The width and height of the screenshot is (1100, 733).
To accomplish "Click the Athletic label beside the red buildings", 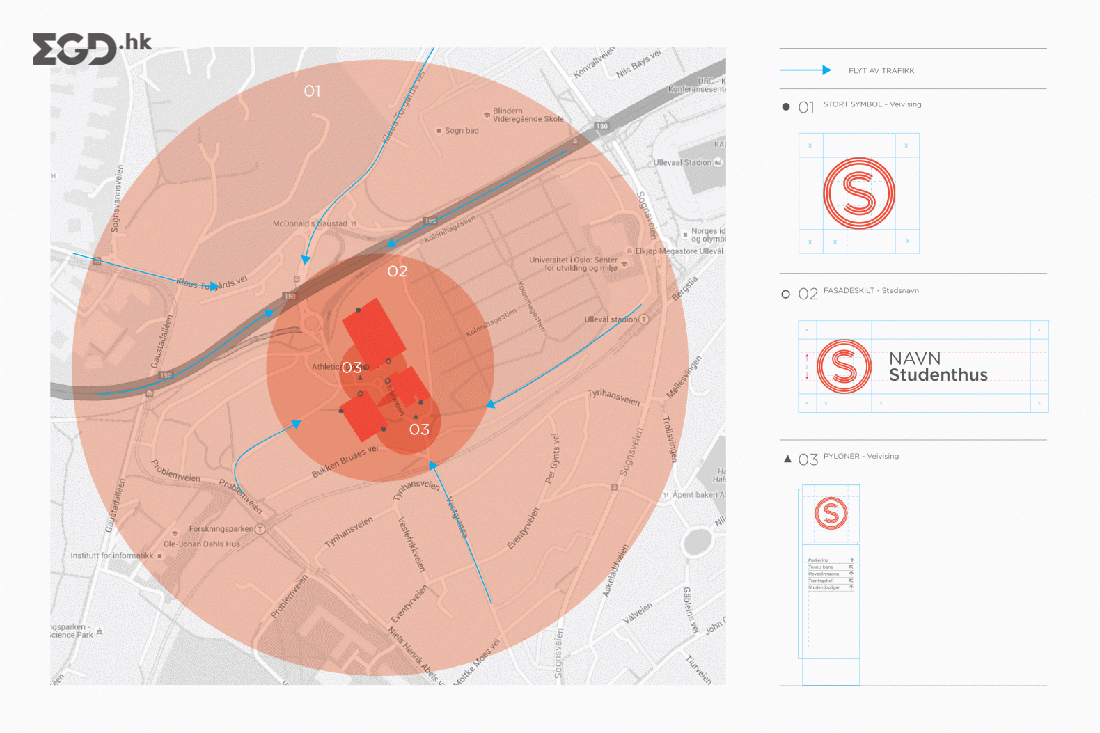I will pos(326,367).
